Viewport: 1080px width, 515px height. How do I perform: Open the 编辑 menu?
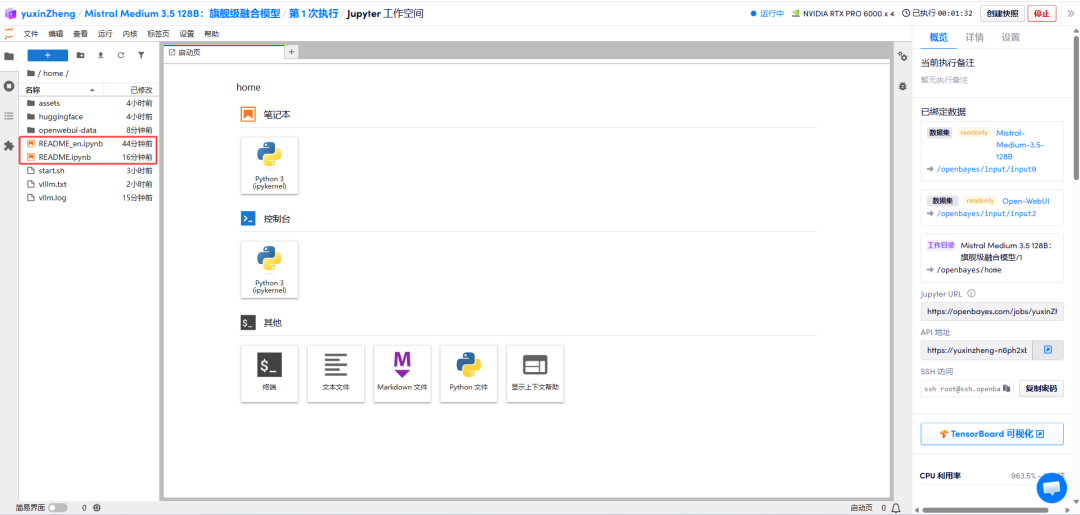56,34
